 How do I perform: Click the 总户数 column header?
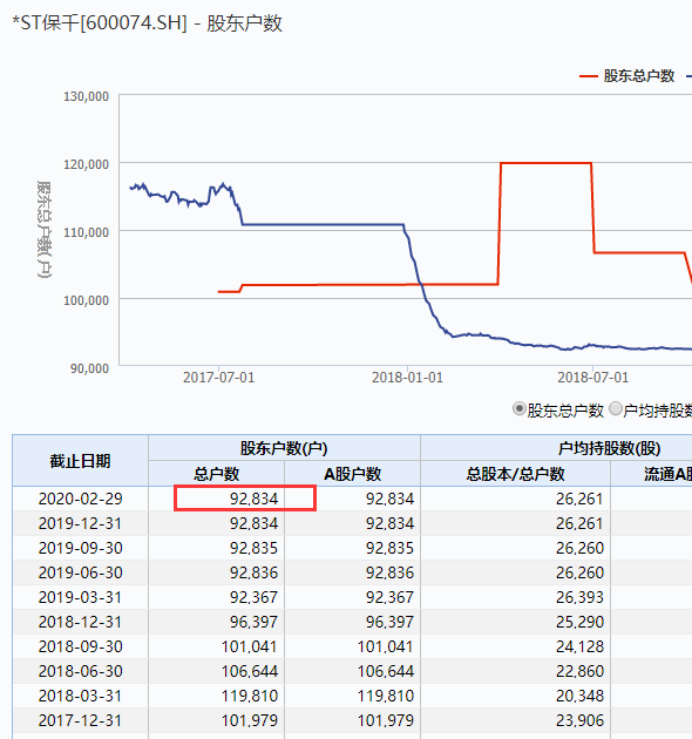[x=216, y=474]
